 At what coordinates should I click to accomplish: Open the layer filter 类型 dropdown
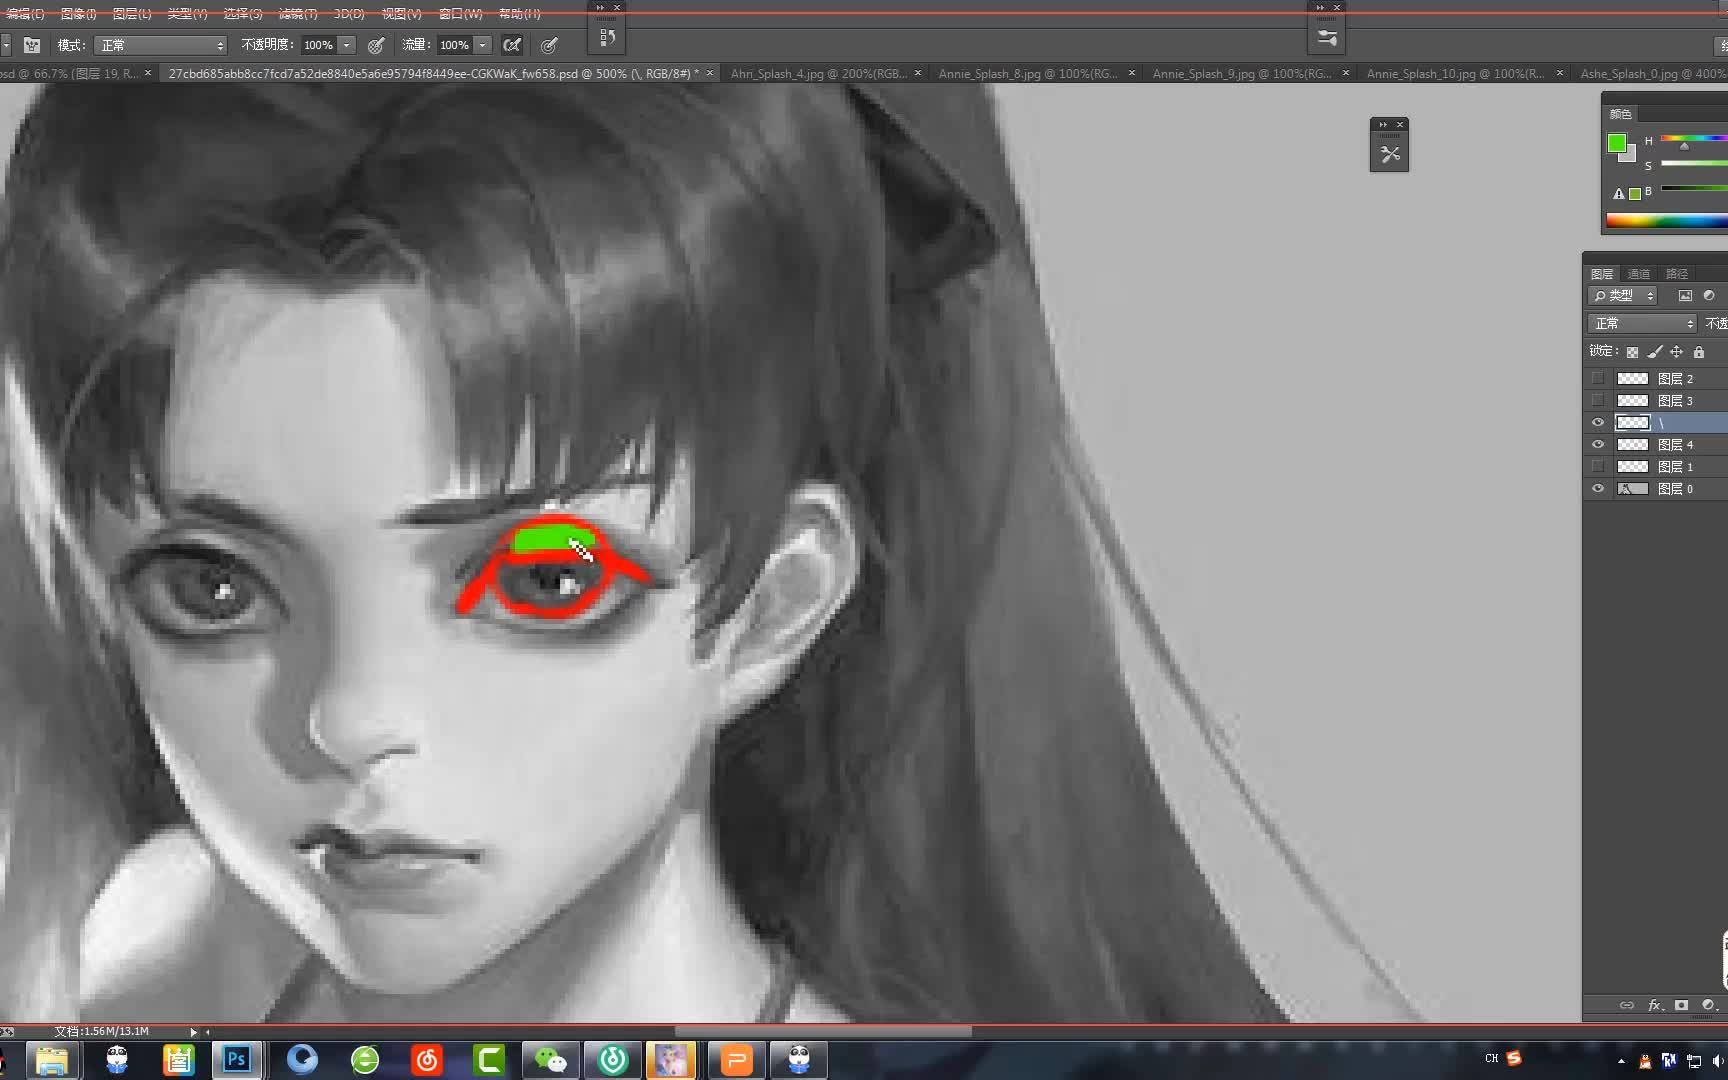point(1623,296)
